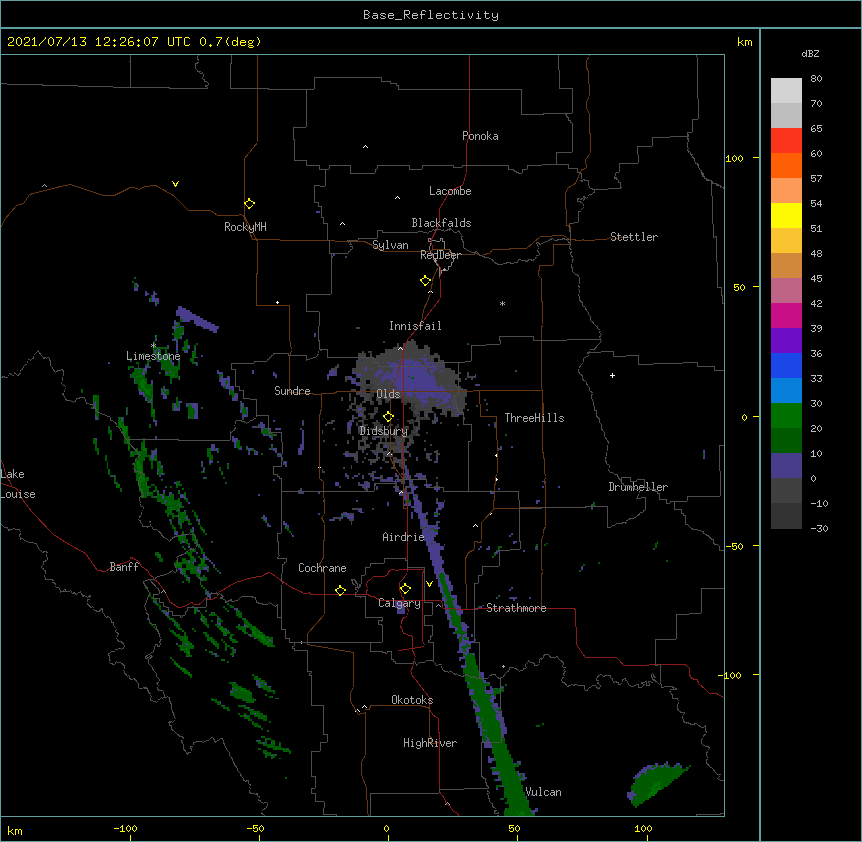
Task: Click the yellow V marker northwest of RockyMH
Action: (x=175, y=184)
